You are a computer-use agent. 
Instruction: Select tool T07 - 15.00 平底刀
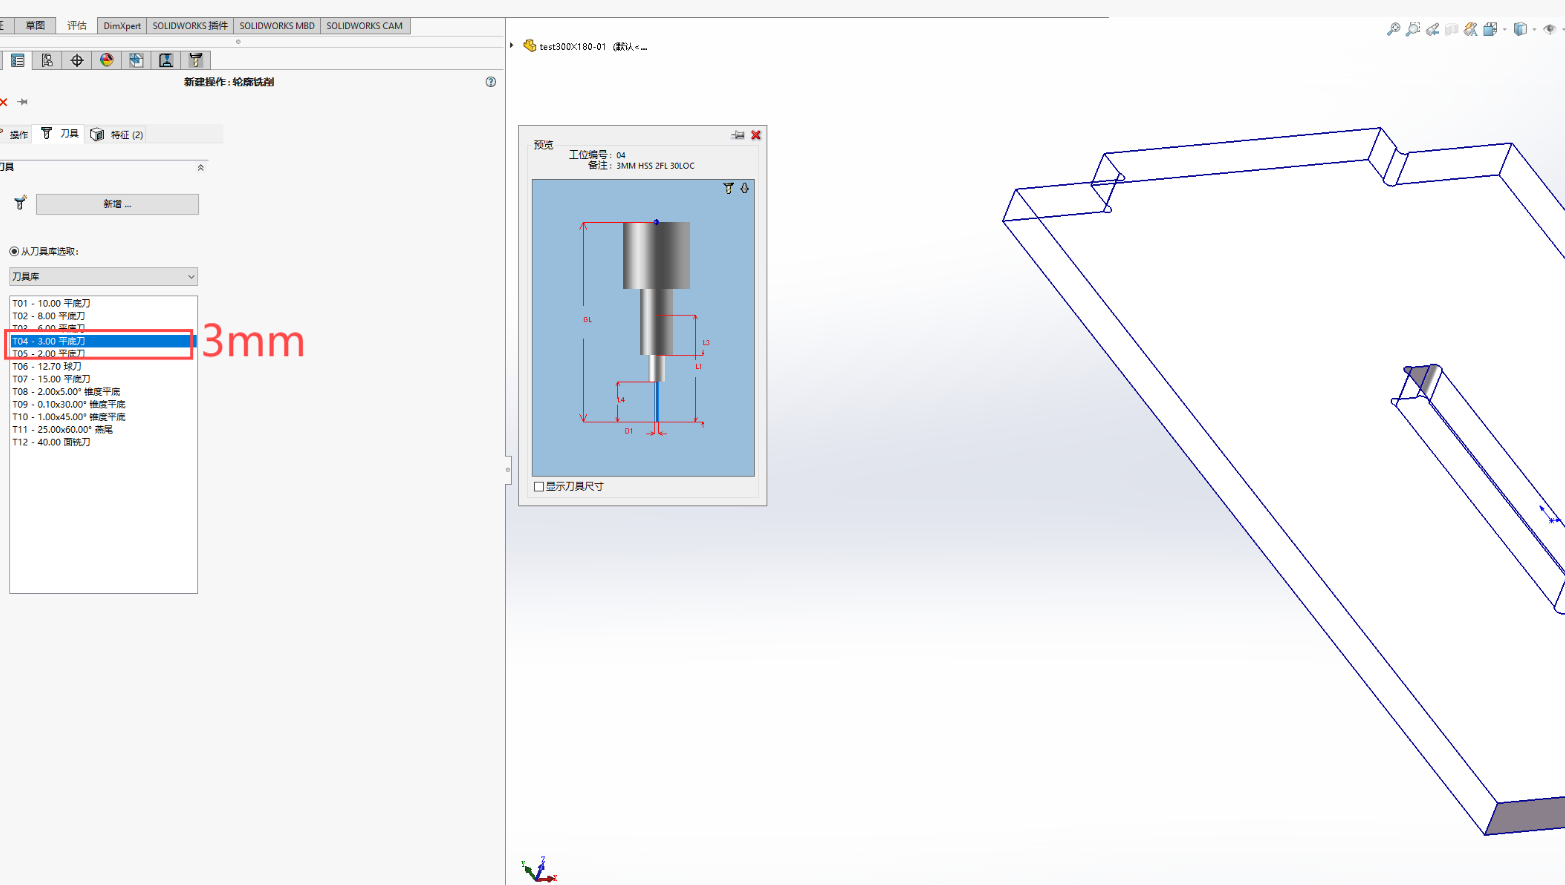coord(102,379)
